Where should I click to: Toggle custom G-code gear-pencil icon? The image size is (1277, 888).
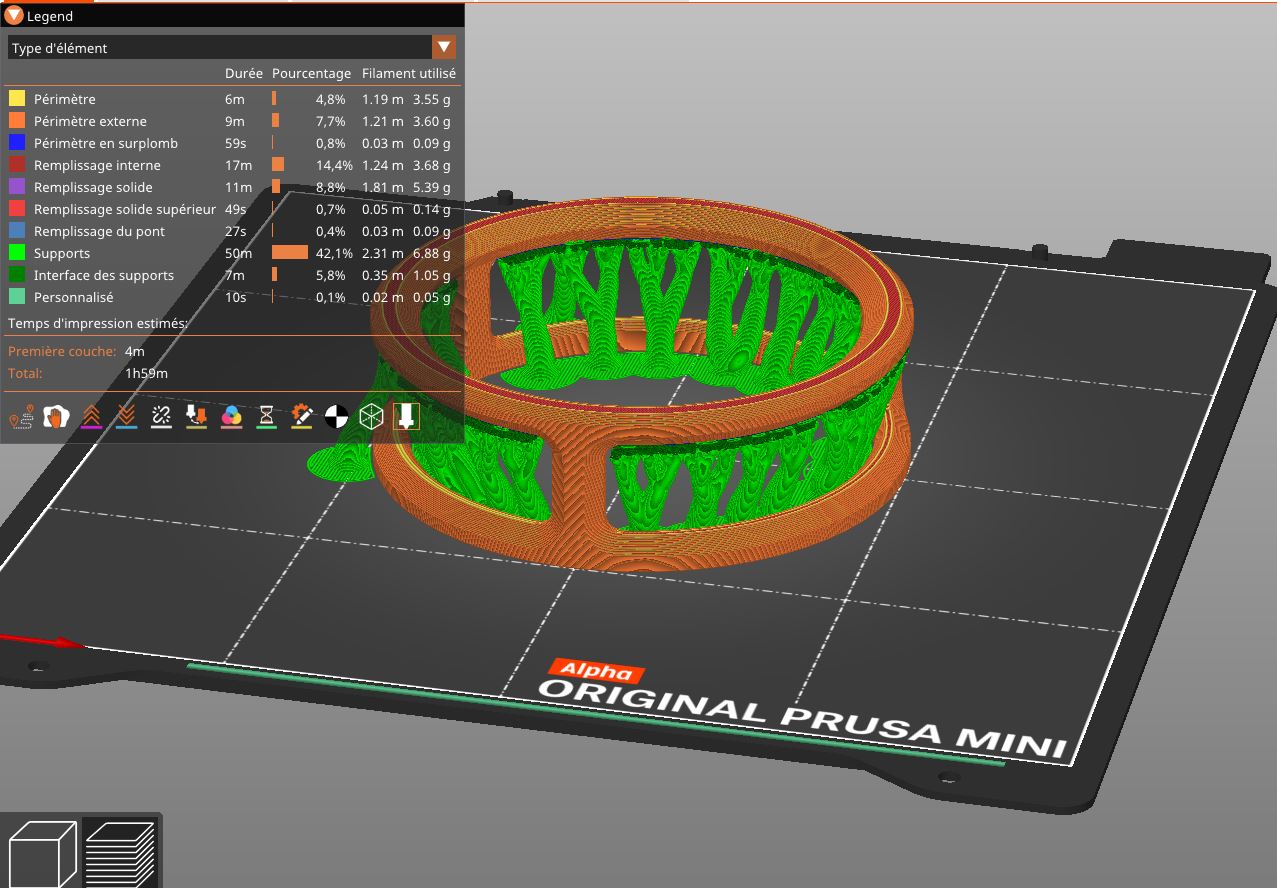(x=301, y=417)
